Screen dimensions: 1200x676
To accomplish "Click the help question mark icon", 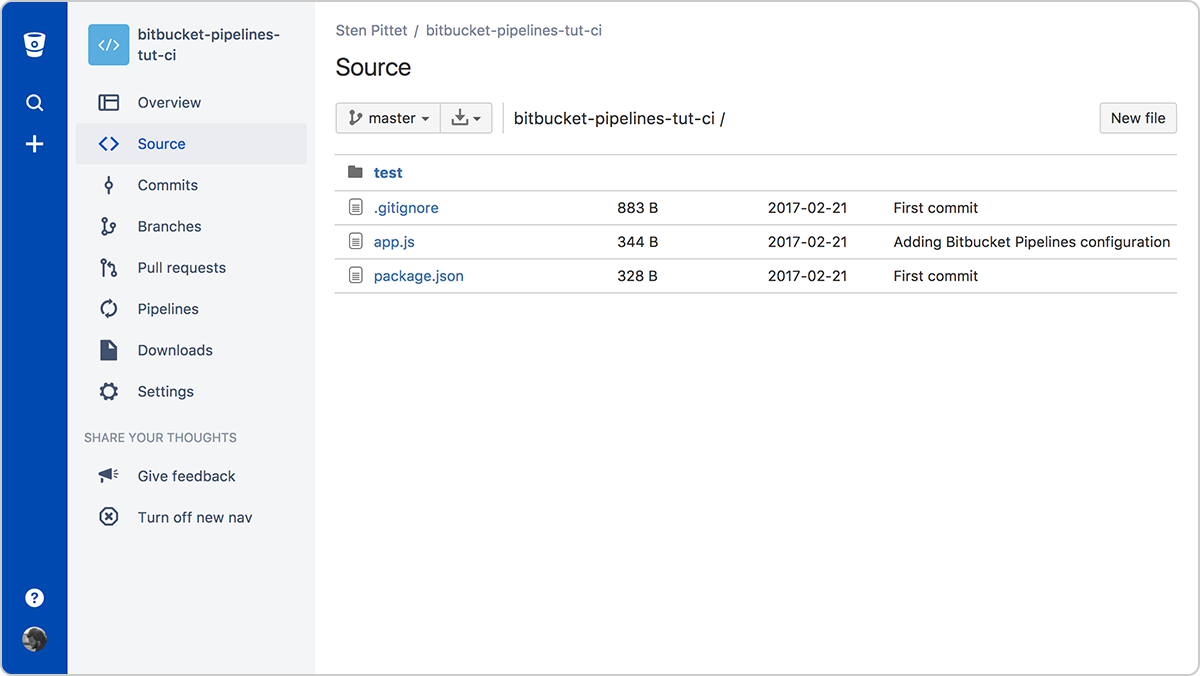I will click(x=34, y=597).
